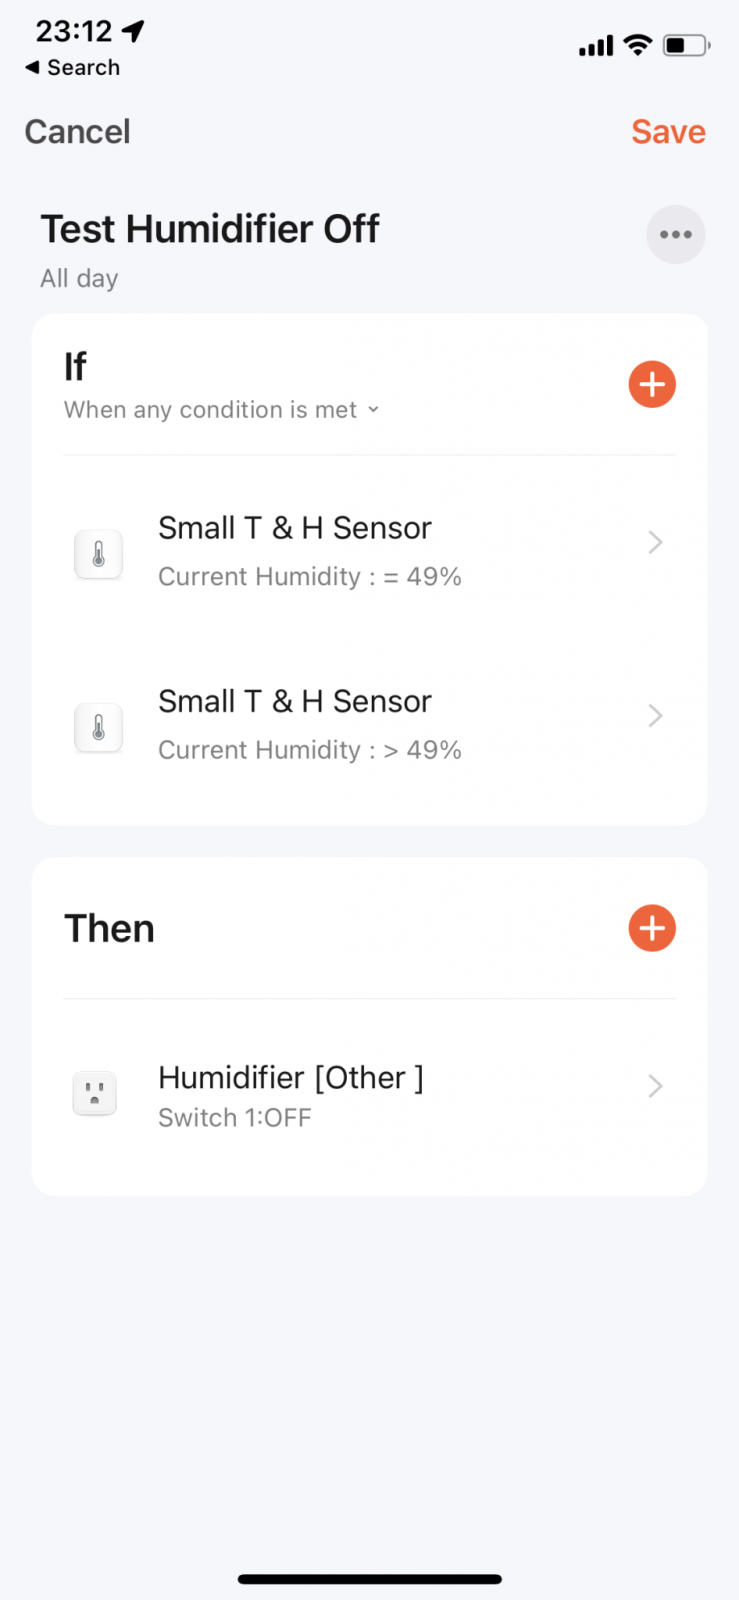Cancel editing the automation

[77, 132]
